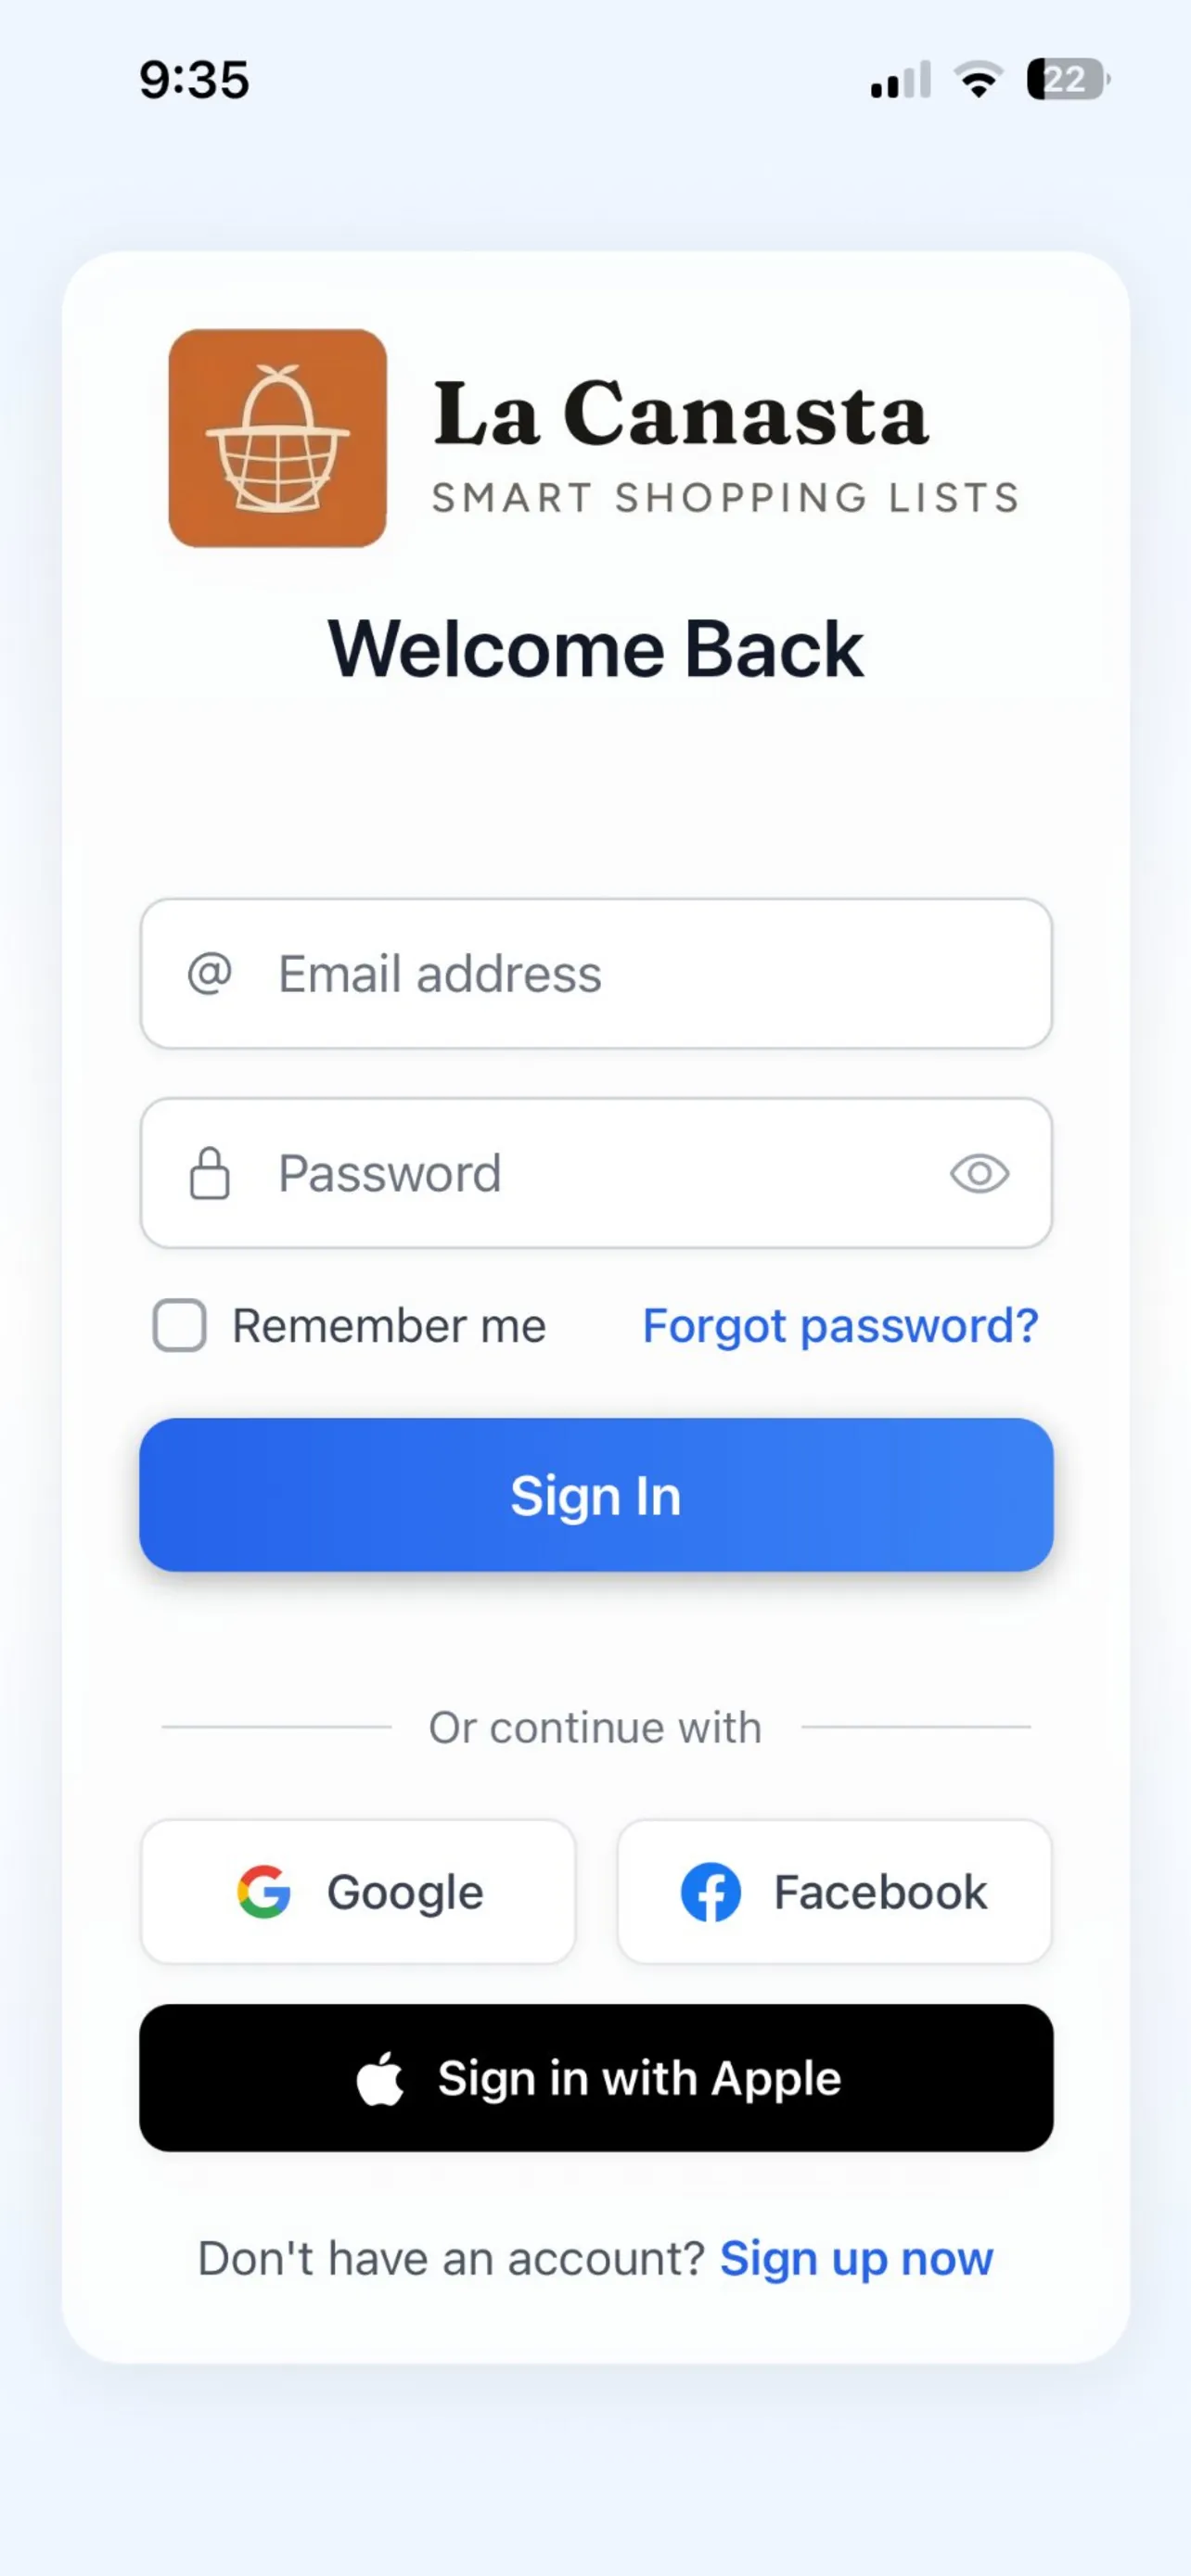Tap the 9:35 clock in status bar
Viewport: 1191px width, 2576px height.
194,79
